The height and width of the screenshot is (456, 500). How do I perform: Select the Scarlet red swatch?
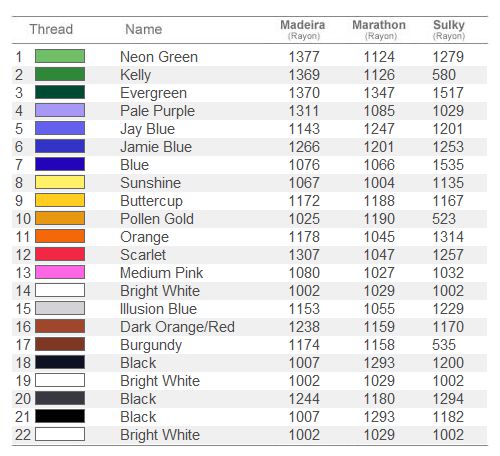(x=60, y=254)
